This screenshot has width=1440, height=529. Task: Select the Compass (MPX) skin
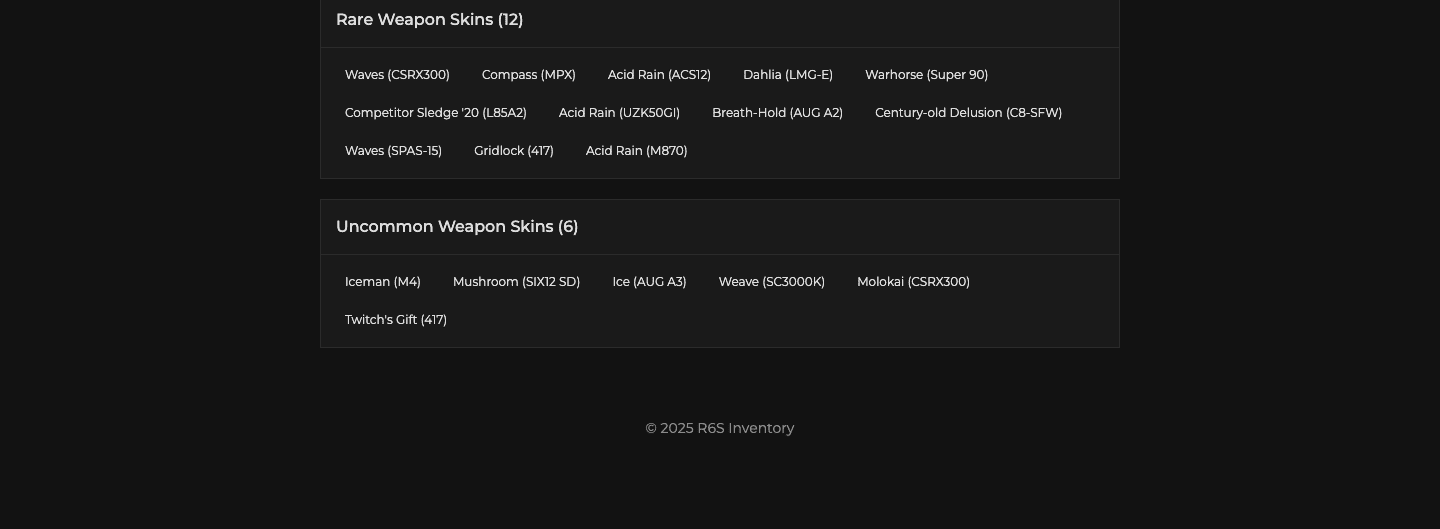tap(528, 75)
